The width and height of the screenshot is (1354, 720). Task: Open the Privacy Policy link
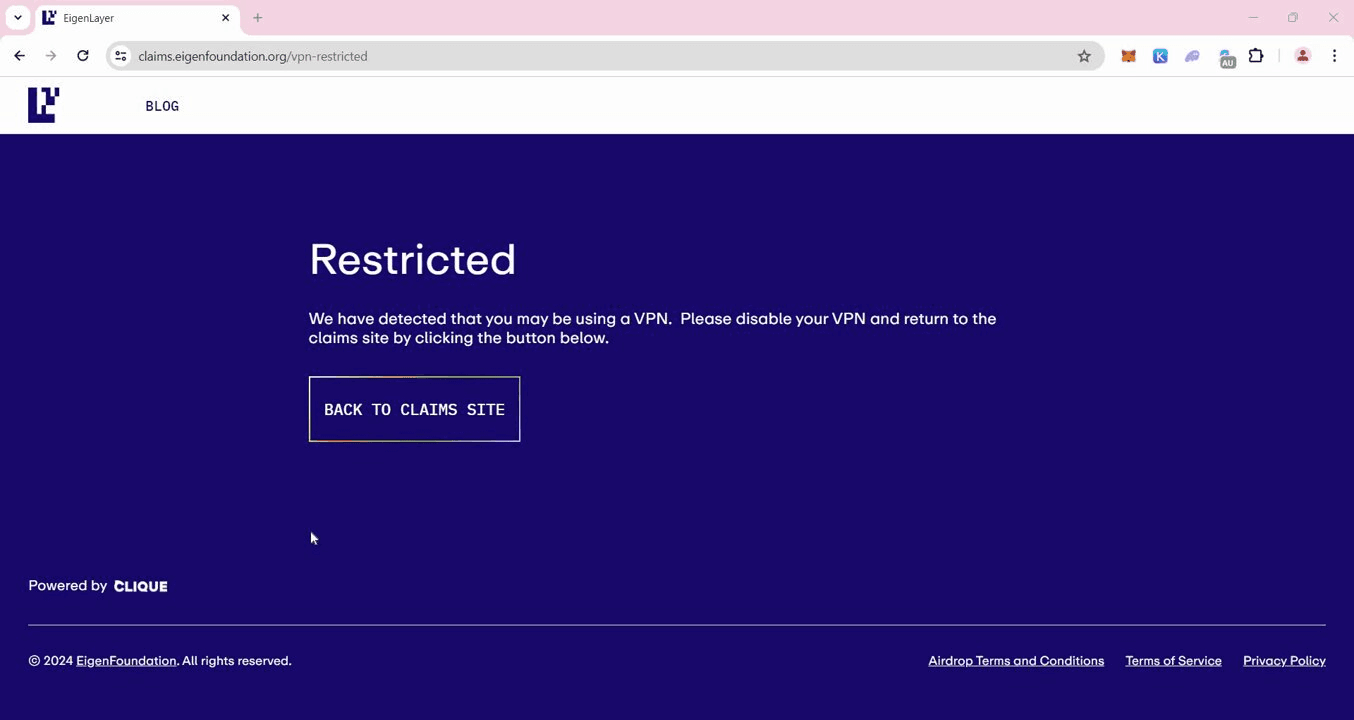coord(1284,661)
